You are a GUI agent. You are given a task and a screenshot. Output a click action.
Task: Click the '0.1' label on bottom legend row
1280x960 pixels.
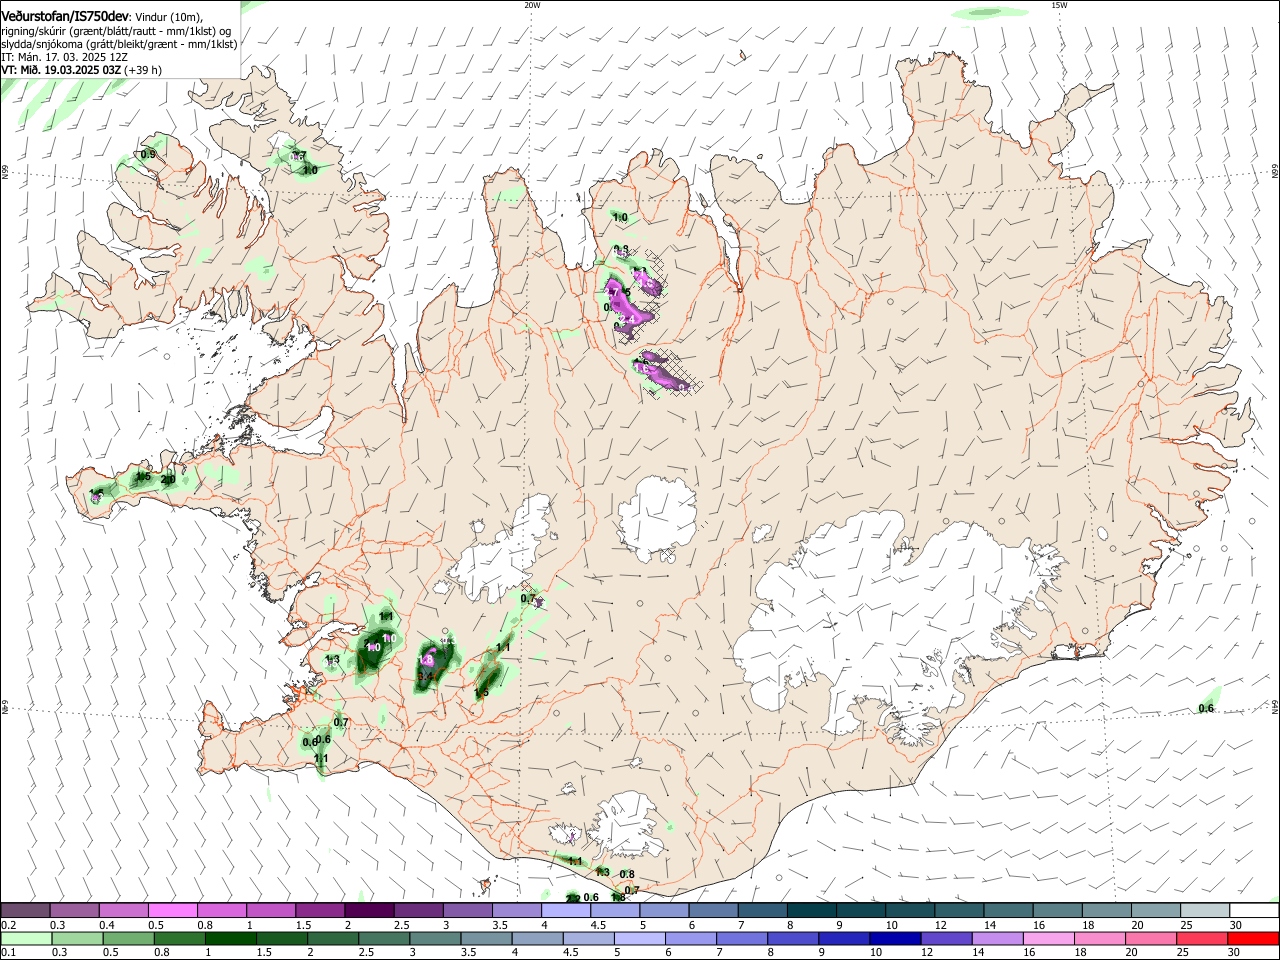8,953
